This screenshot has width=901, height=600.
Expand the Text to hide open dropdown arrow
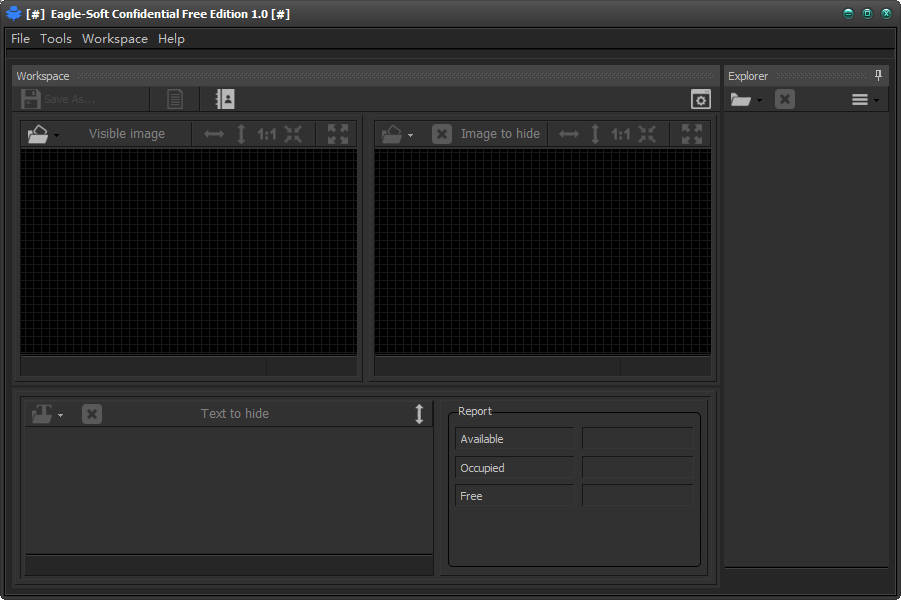(60, 415)
